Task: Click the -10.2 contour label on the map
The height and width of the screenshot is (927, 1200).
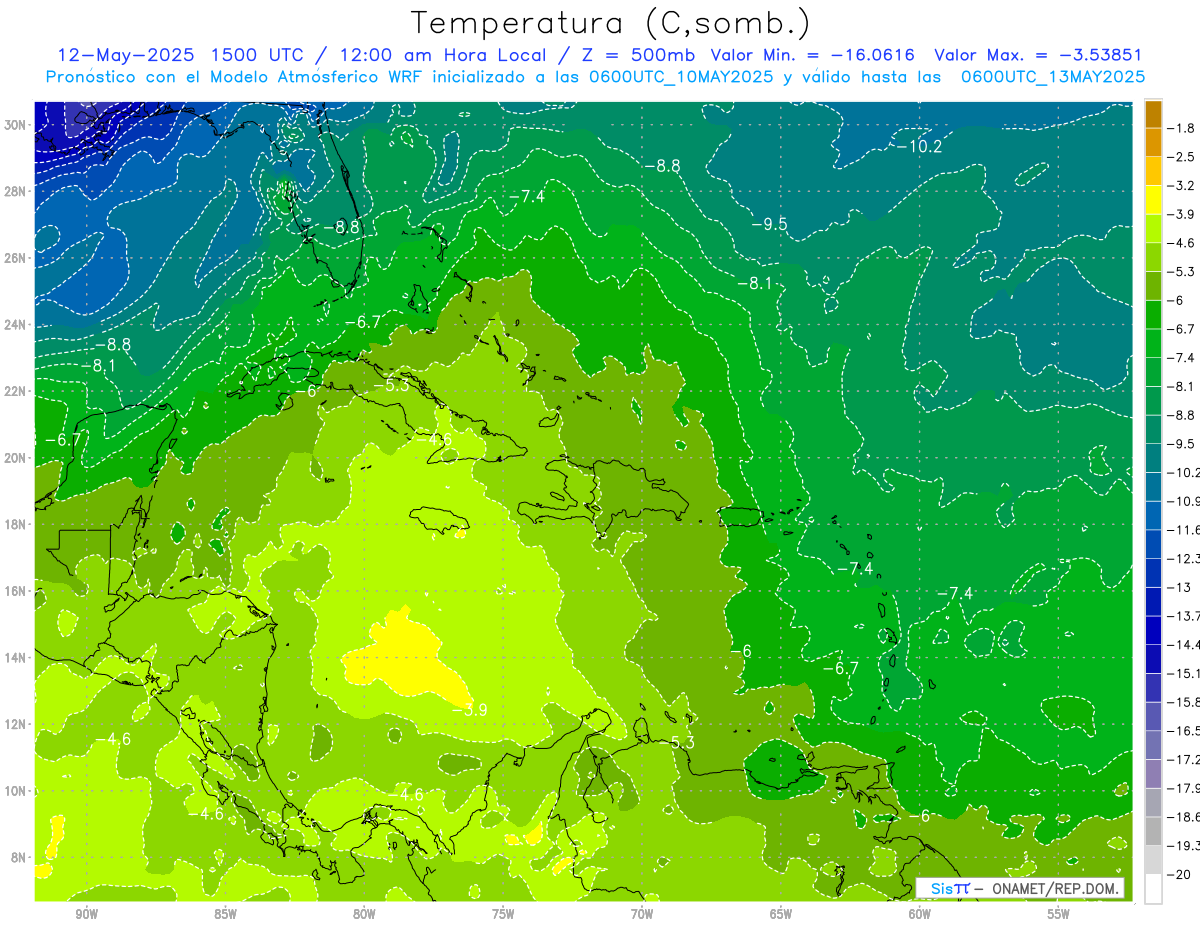Action: click(x=920, y=146)
